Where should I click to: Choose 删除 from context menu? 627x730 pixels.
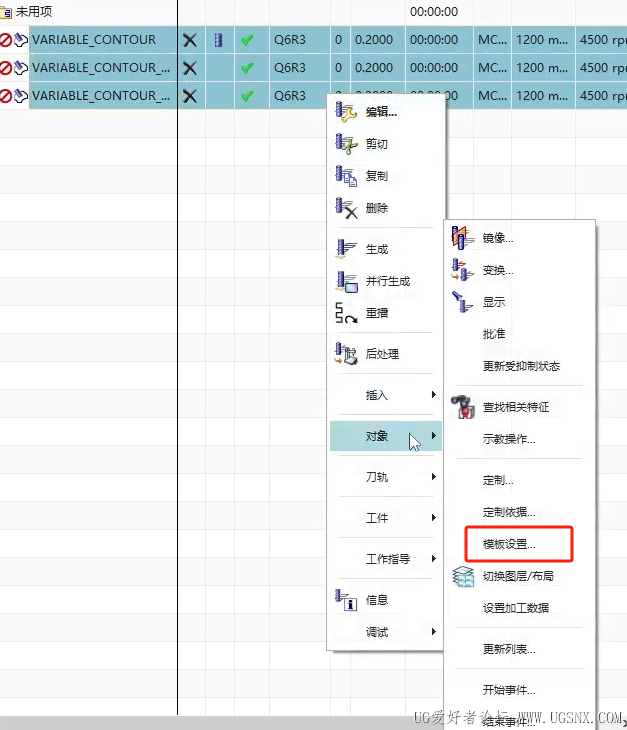coord(377,208)
